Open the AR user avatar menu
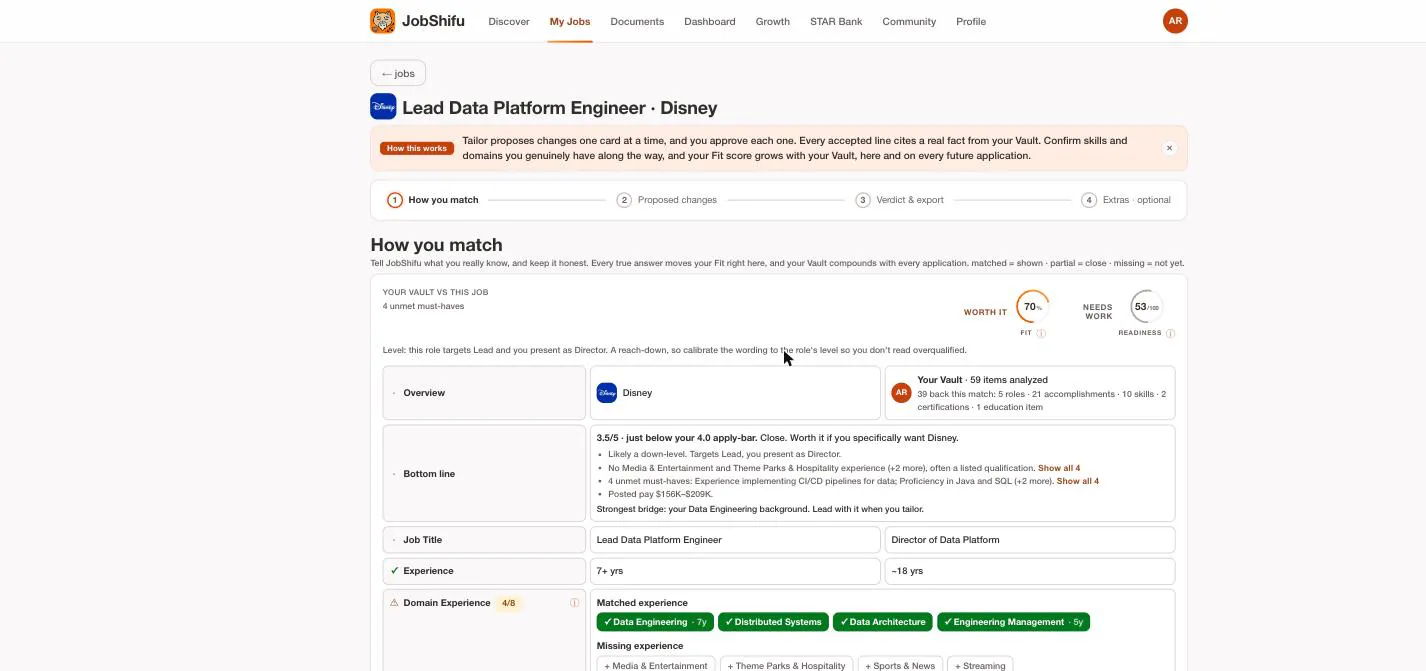This screenshot has height=671, width=1426. tap(1175, 21)
